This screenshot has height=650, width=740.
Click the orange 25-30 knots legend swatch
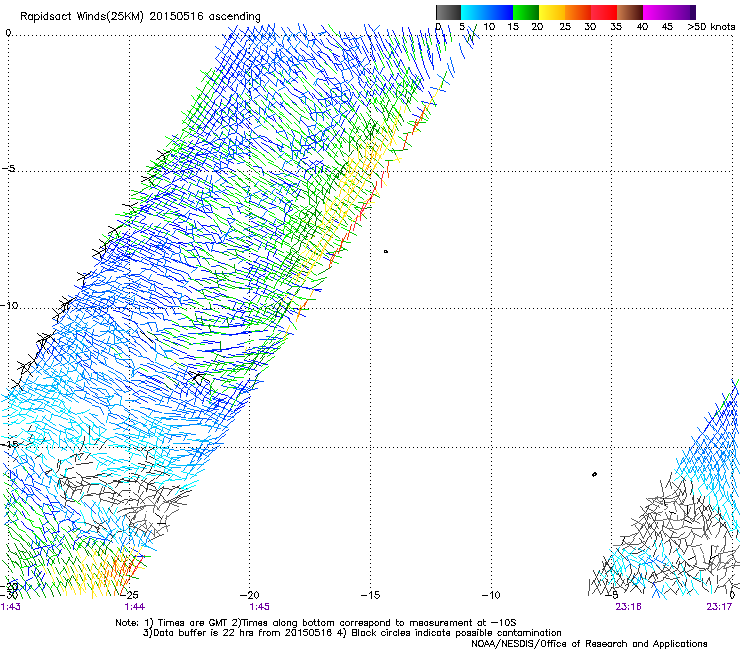click(x=578, y=12)
